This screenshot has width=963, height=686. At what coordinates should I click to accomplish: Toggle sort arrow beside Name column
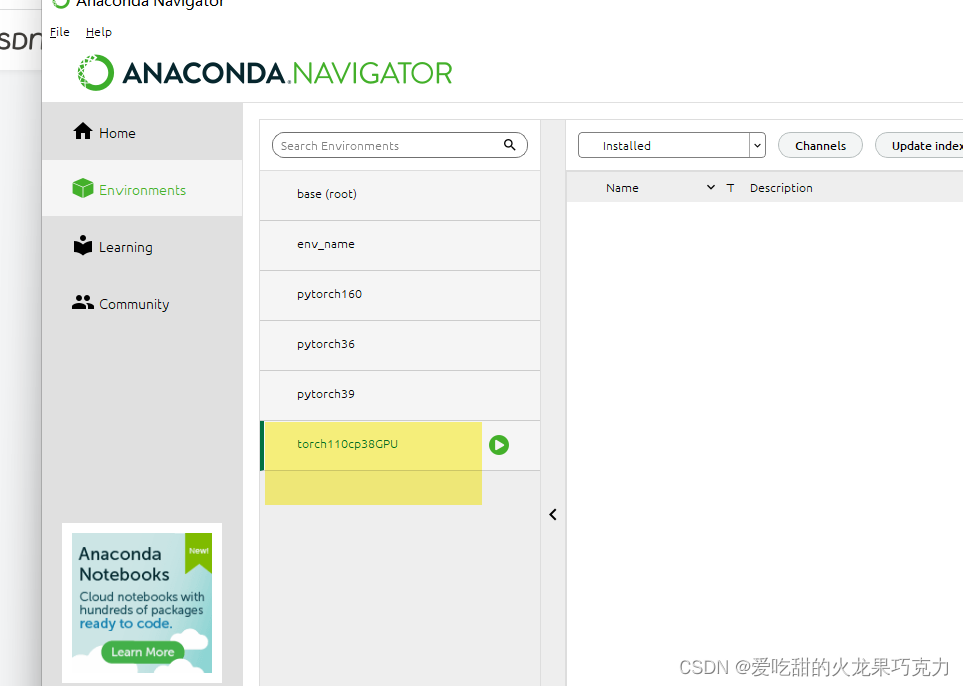711,187
